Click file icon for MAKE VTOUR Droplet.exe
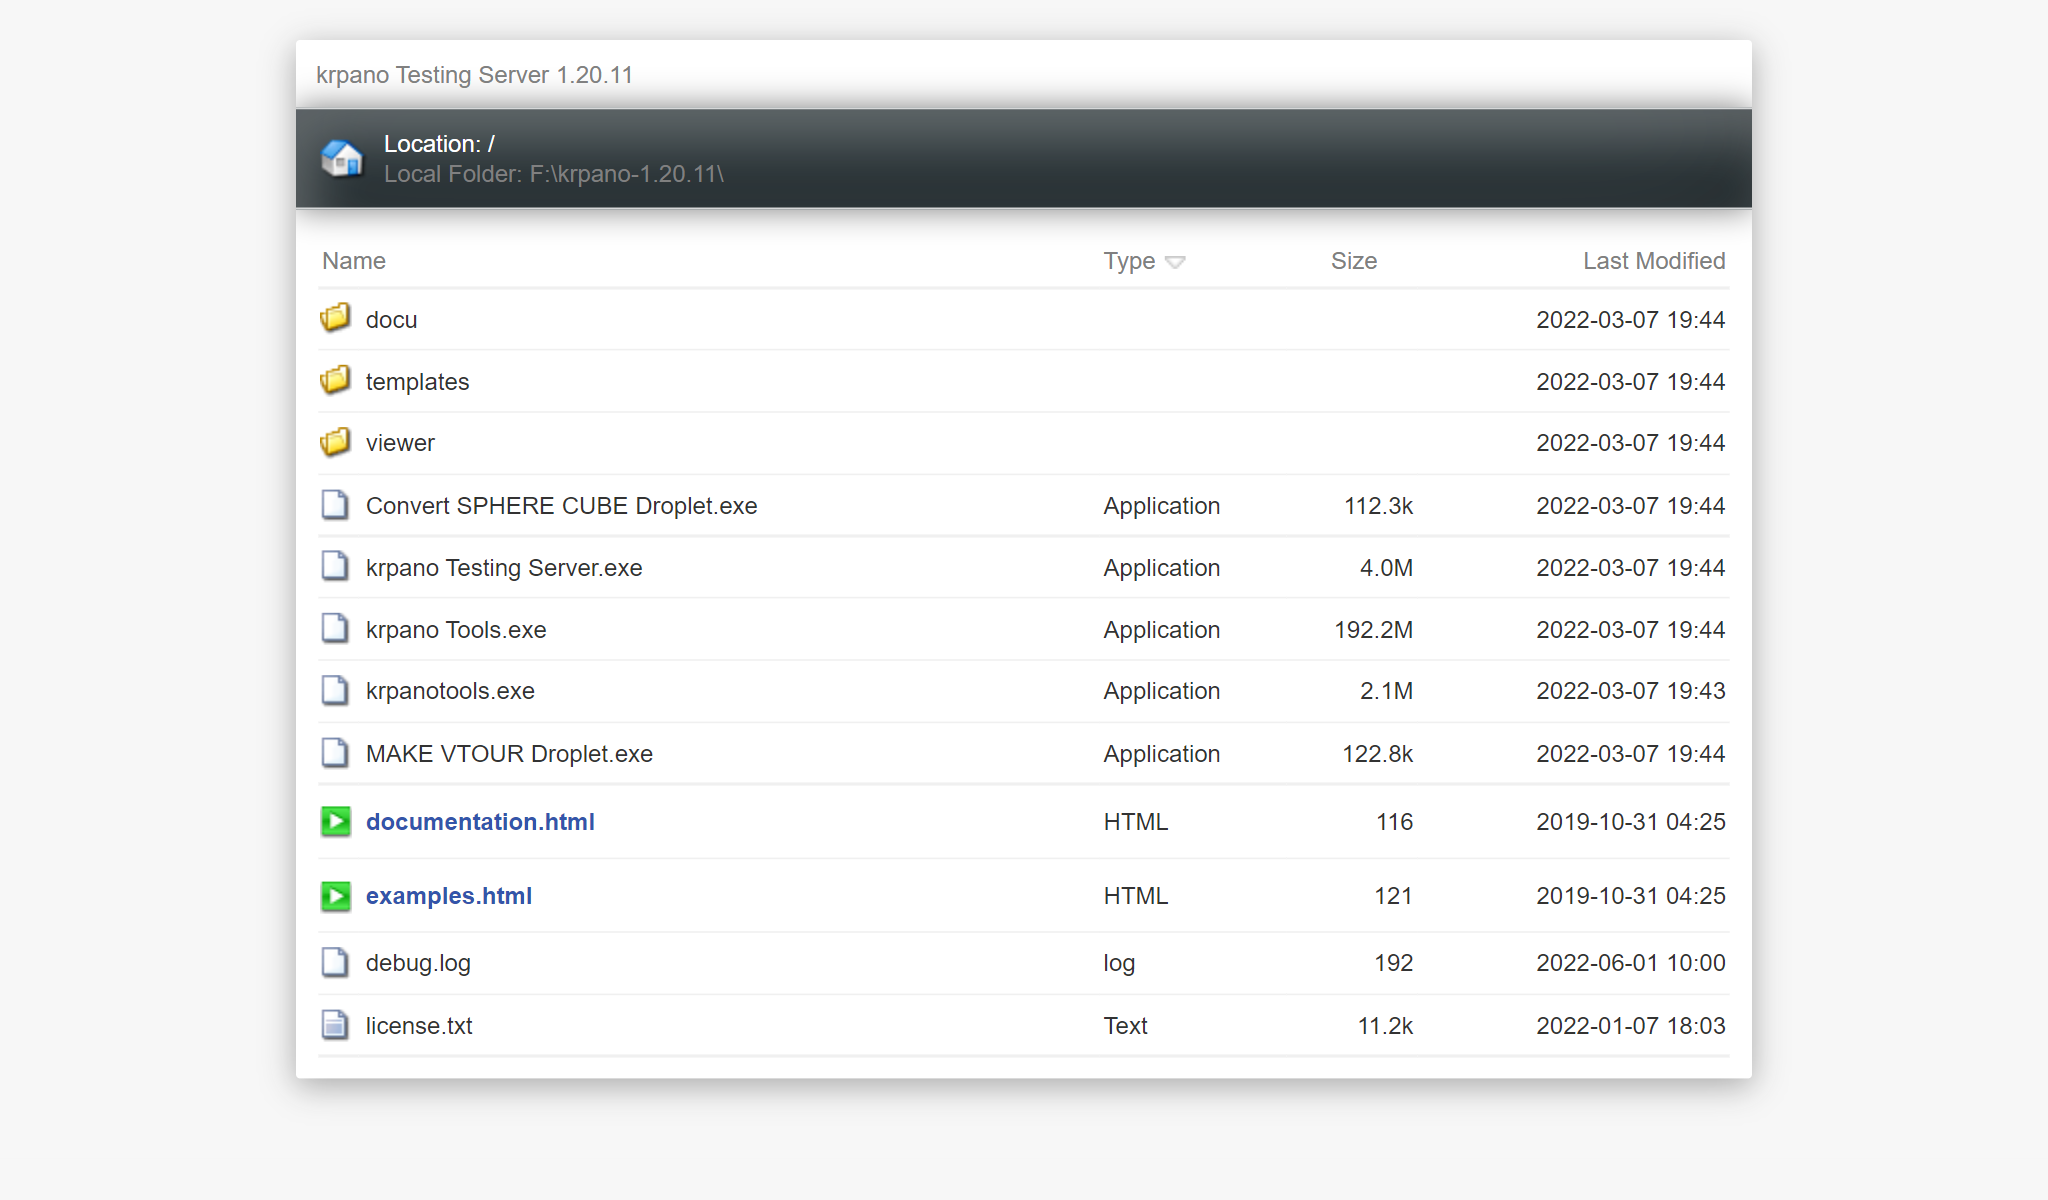 pyautogui.click(x=335, y=753)
